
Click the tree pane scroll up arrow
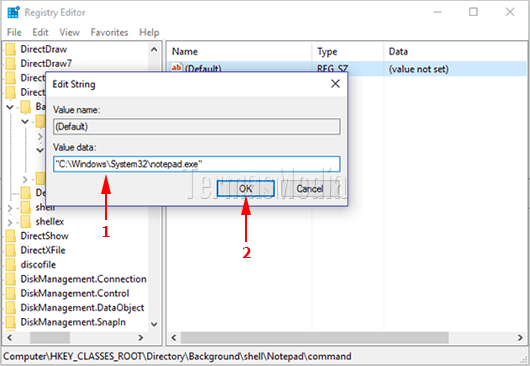(154, 49)
